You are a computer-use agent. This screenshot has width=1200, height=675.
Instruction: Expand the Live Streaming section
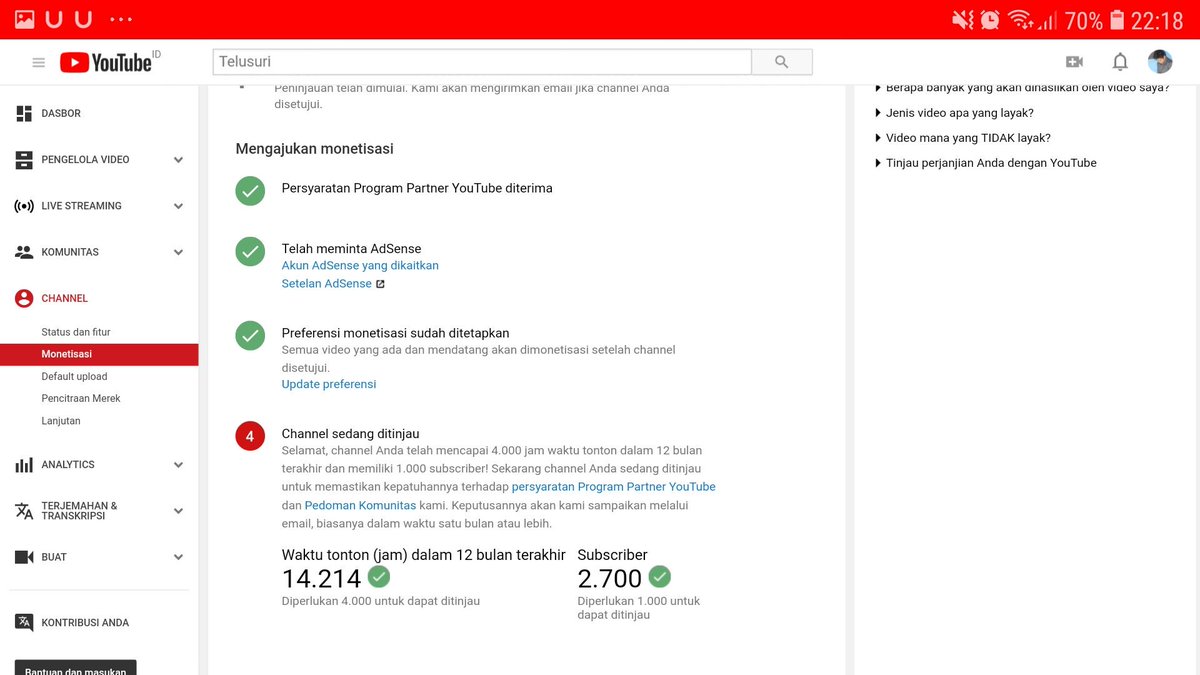[179, 207]
